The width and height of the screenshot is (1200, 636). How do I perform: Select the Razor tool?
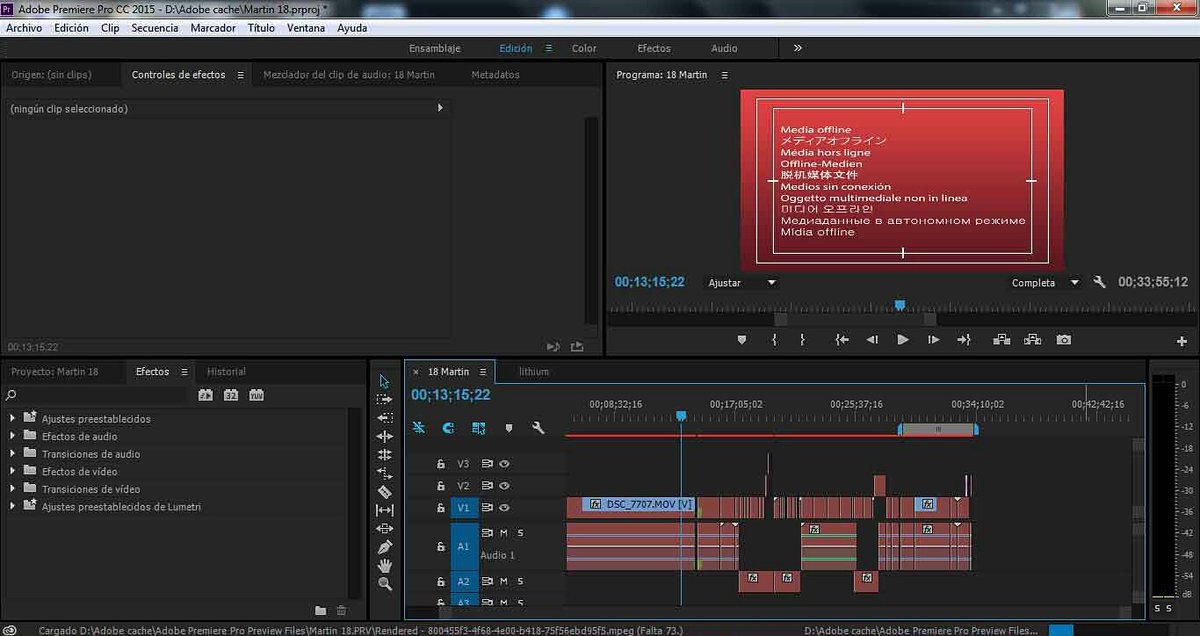(x=385, y=492)
